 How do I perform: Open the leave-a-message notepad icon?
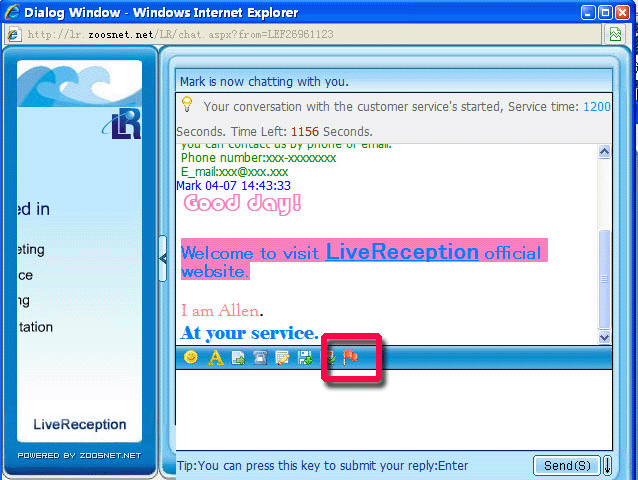click(x=282, y=358)
